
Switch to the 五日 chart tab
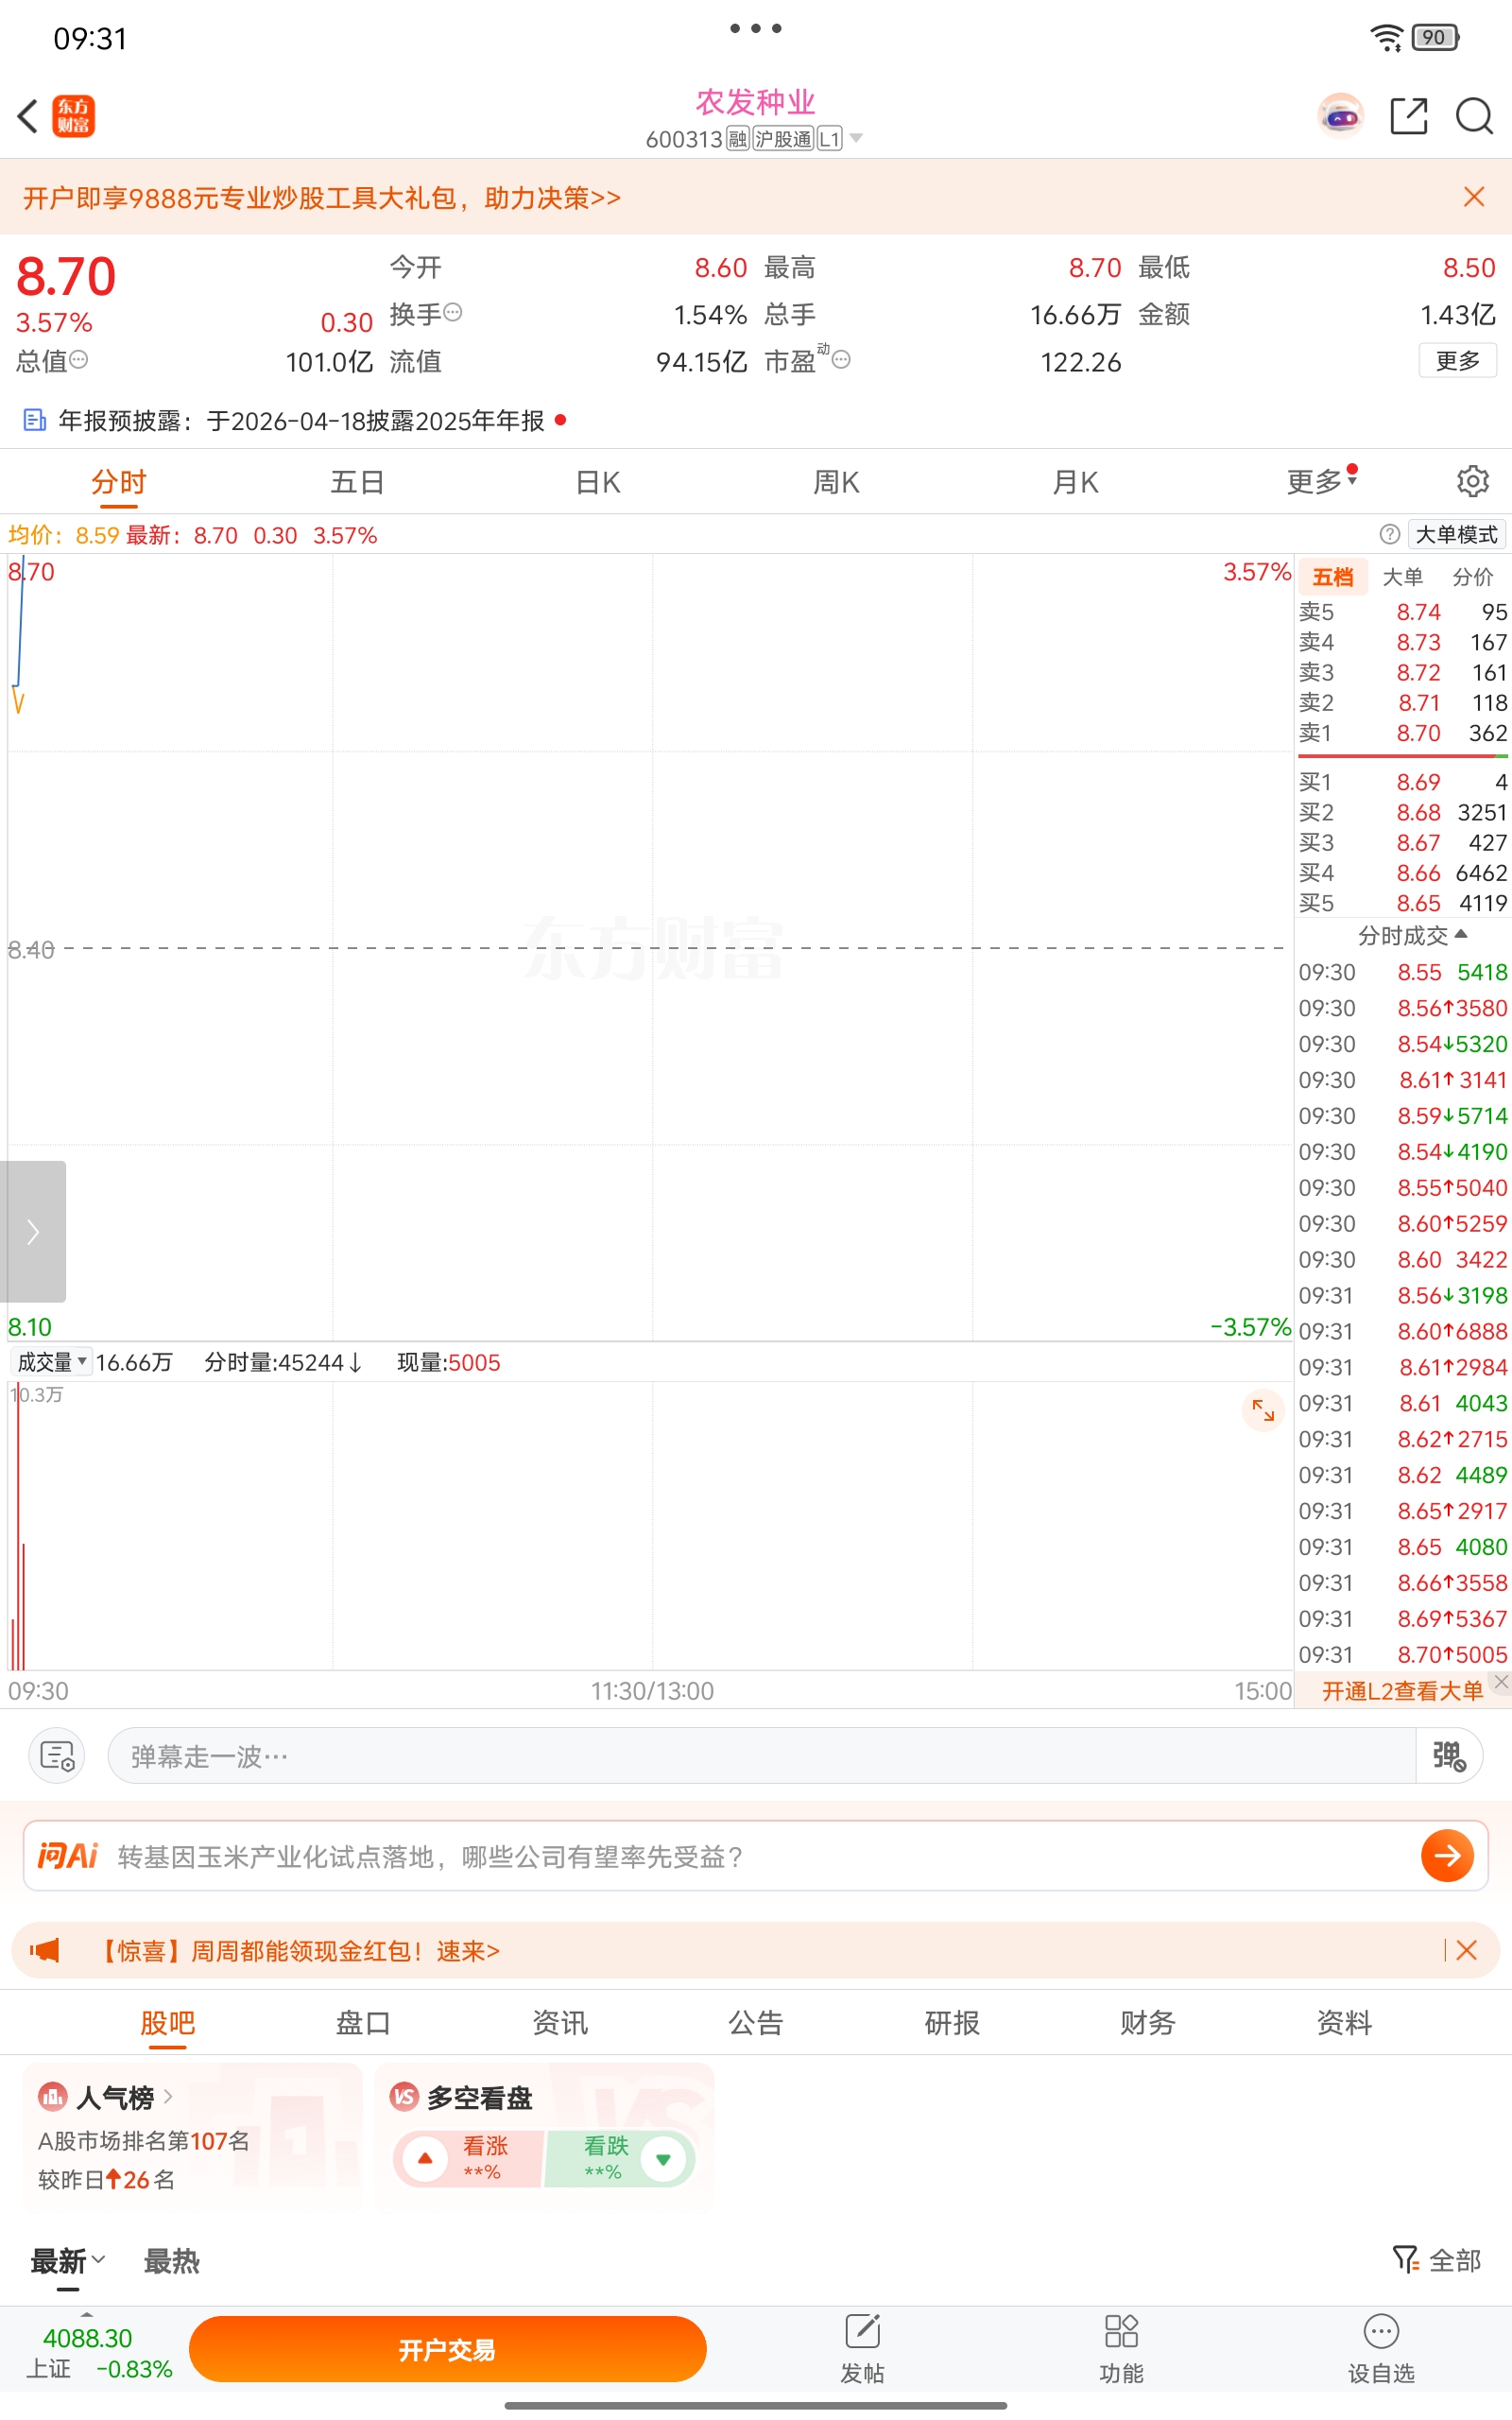(x=357, y=481)
